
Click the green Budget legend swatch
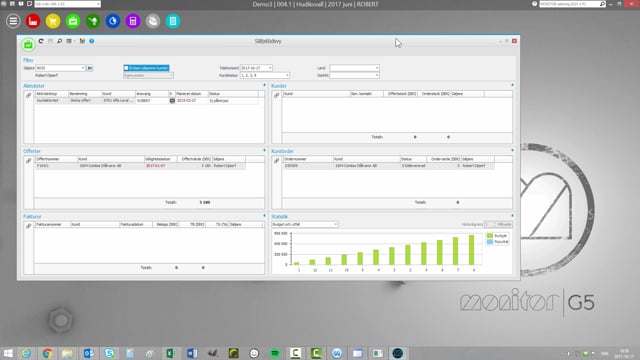tap(490, 236)
